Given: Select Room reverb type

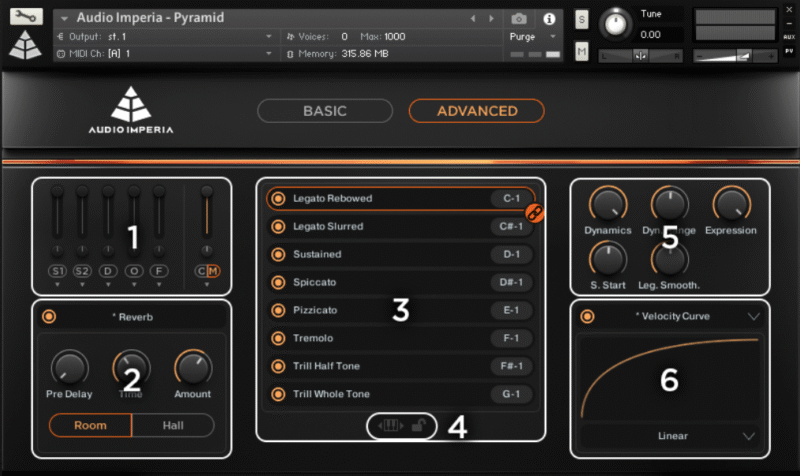Looking at the screenshot, I should click(90, 425).
